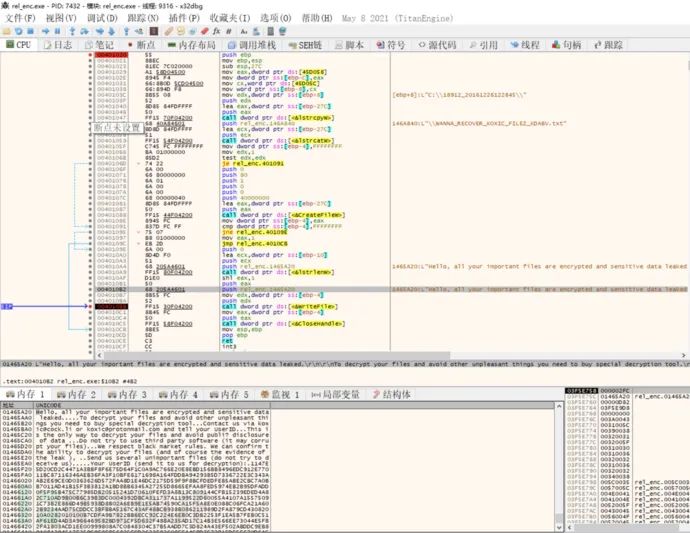
Task: Switch to the 线程 threads tab
Action: 525,45
